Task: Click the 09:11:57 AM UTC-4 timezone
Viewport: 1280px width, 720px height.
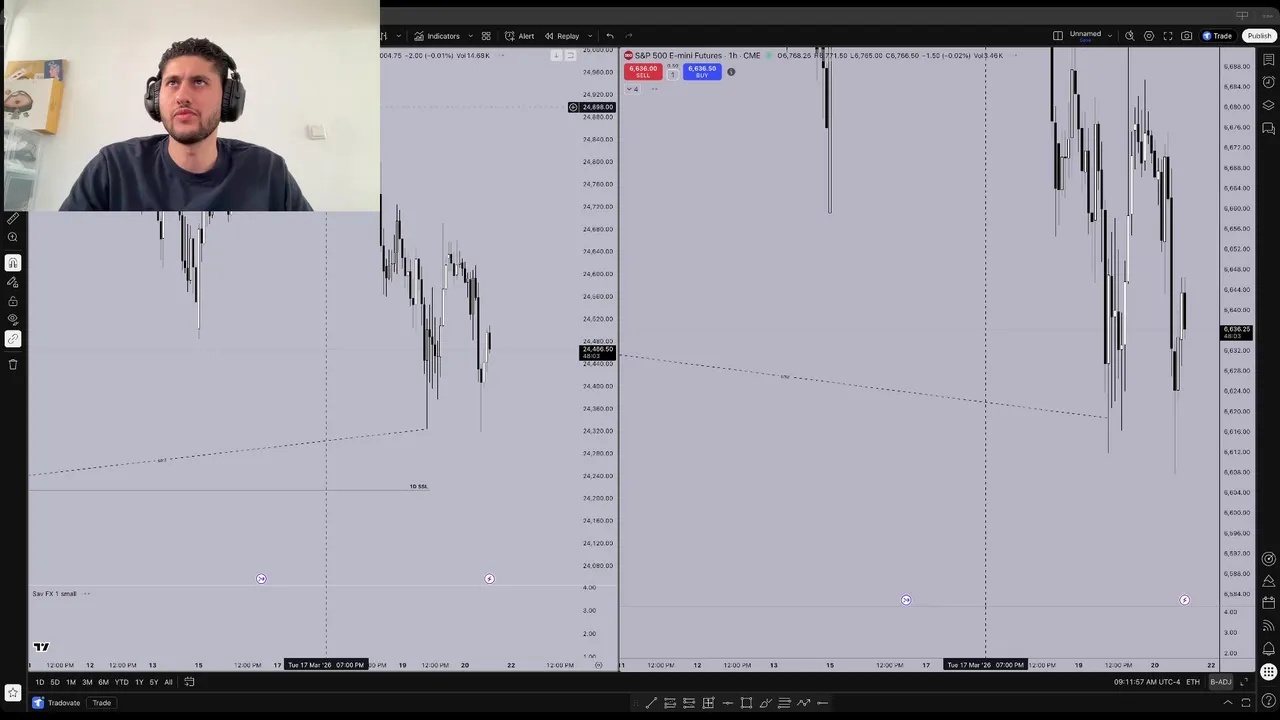Action: point(1147,682)
